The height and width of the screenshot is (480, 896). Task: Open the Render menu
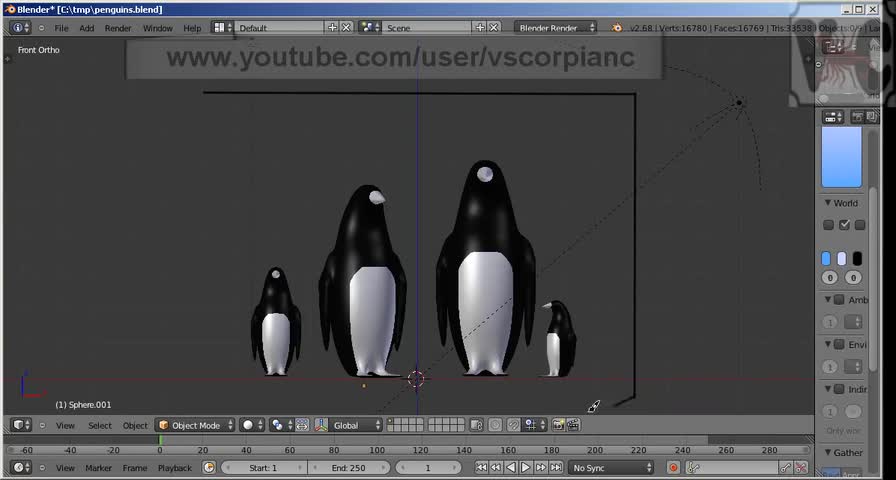click(x=118, y=28)
